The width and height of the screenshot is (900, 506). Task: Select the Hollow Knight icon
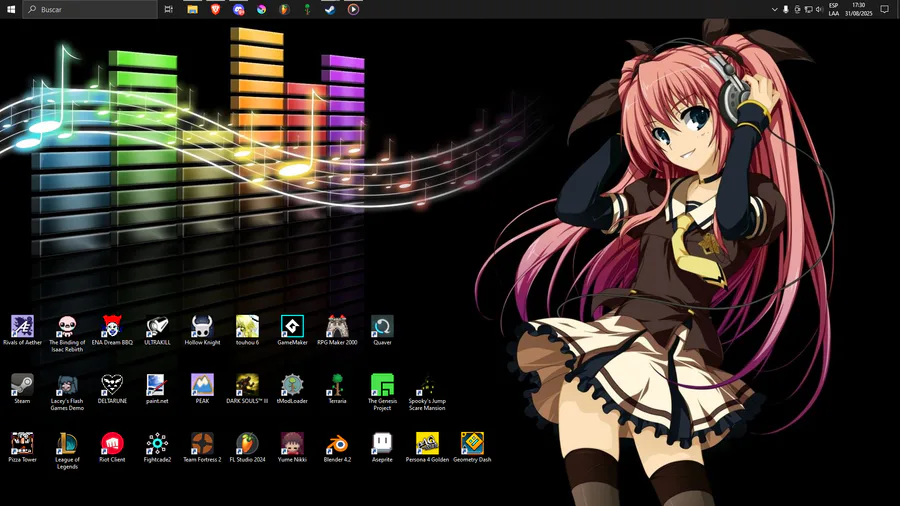tap(202, 326)
